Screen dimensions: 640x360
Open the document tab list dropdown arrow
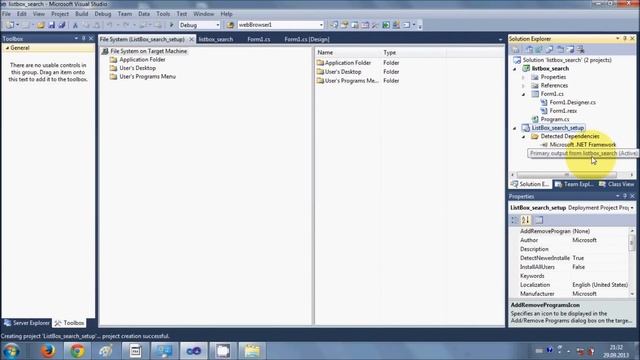coord(500,40)
